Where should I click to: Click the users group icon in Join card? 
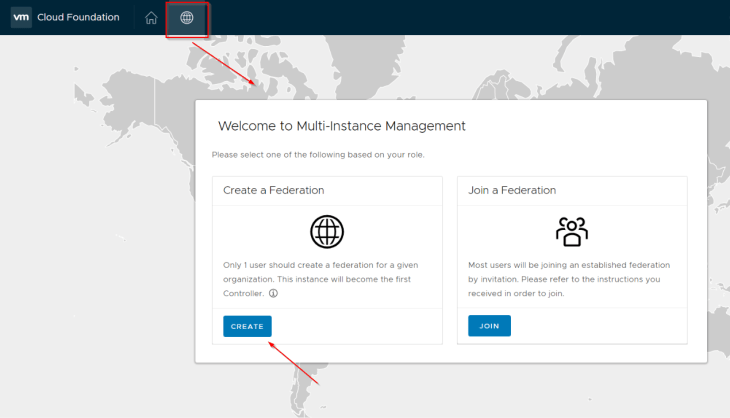pos(572,231)
